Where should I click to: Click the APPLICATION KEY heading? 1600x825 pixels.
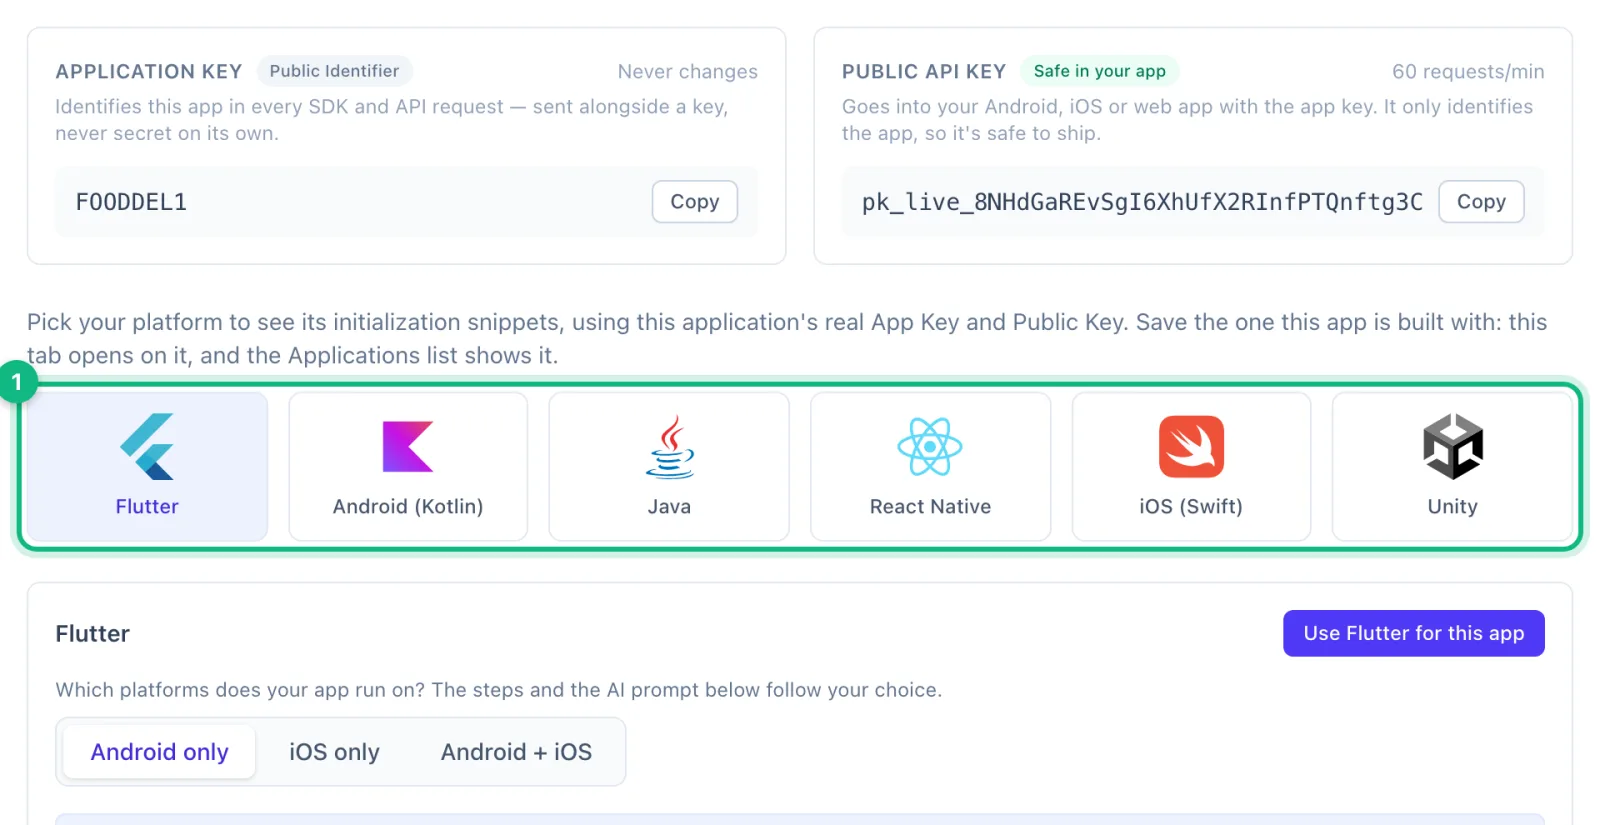149,72
